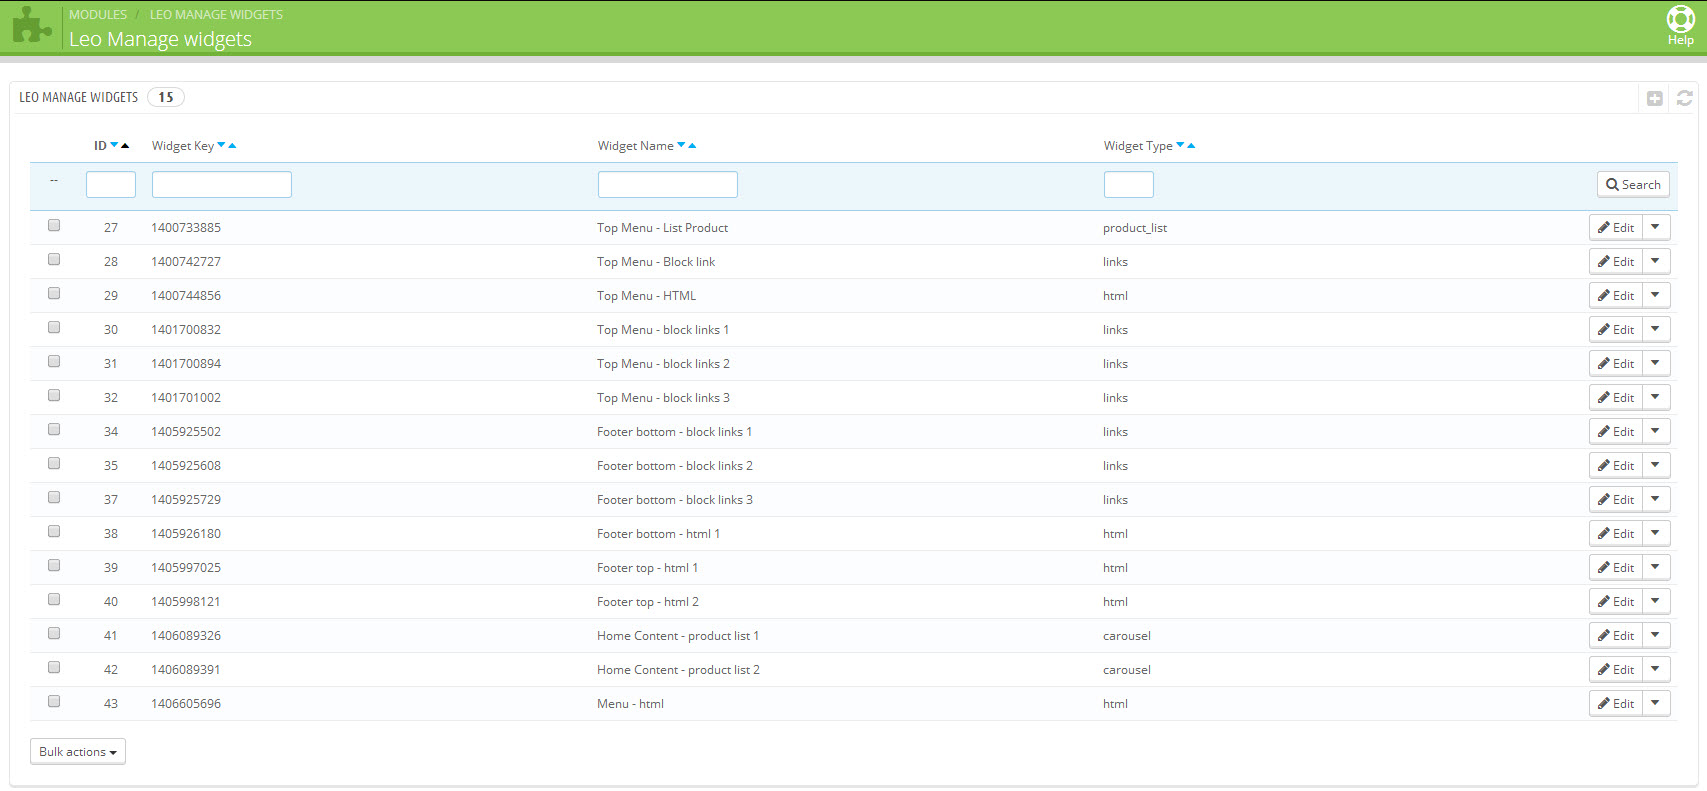Click the ID filter input field

point(111,184)
